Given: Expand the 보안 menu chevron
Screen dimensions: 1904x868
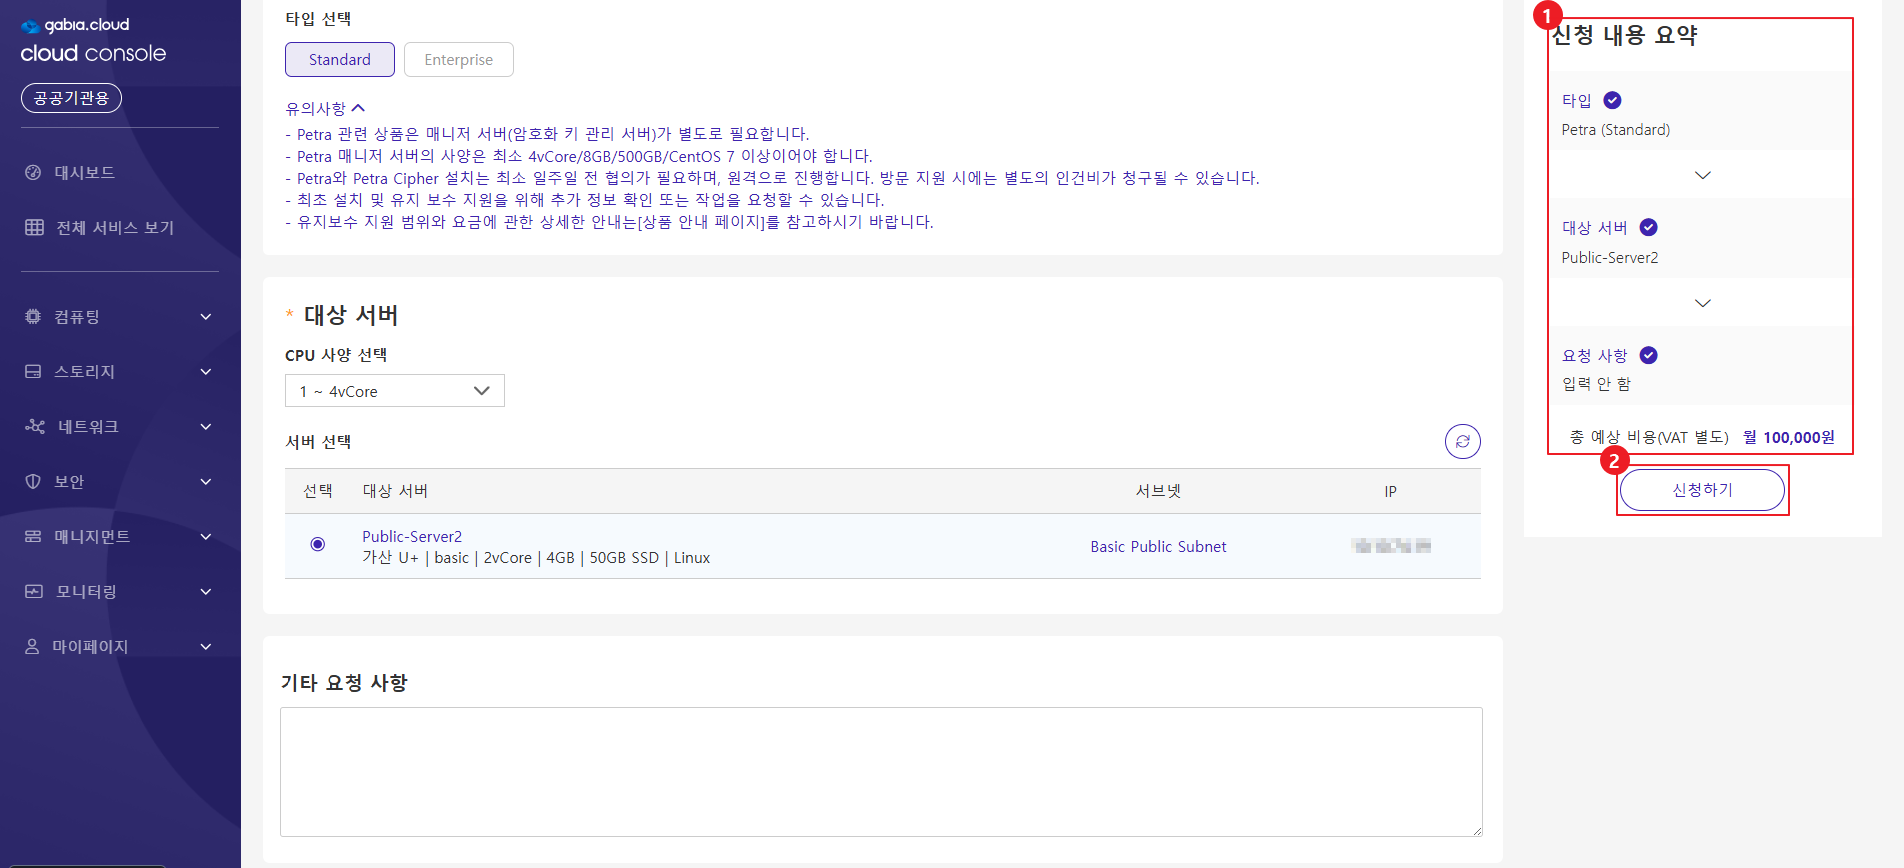Looking at the screenshot, I should 206,481.
